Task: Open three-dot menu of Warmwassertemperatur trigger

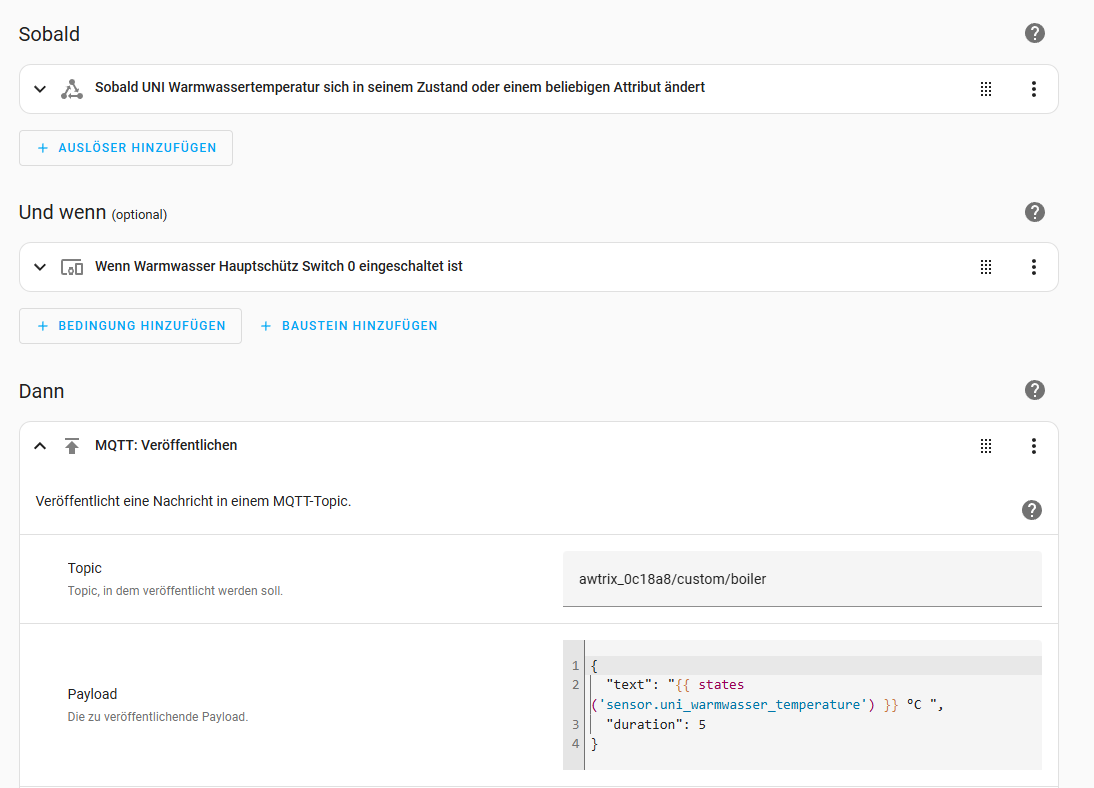Action: (1033, 89)
